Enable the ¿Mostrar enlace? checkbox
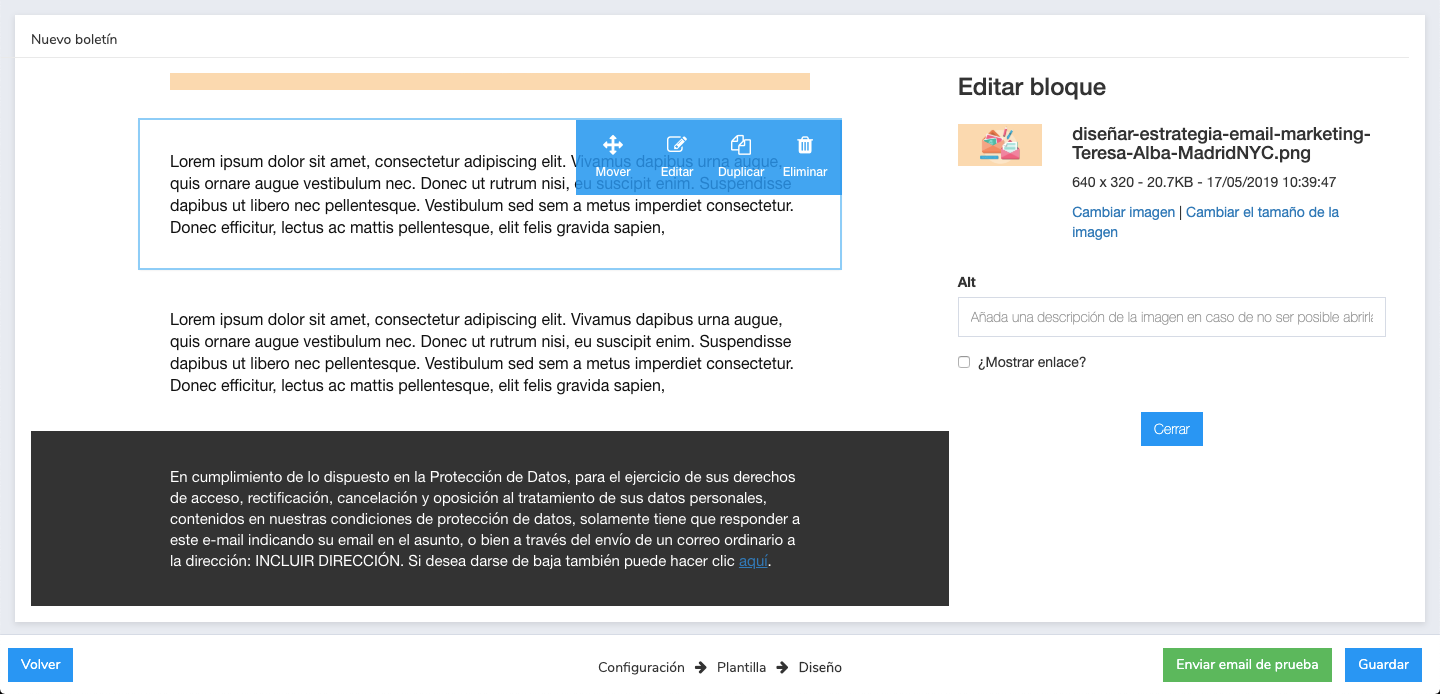The image size is (1440, 694). 964,361
